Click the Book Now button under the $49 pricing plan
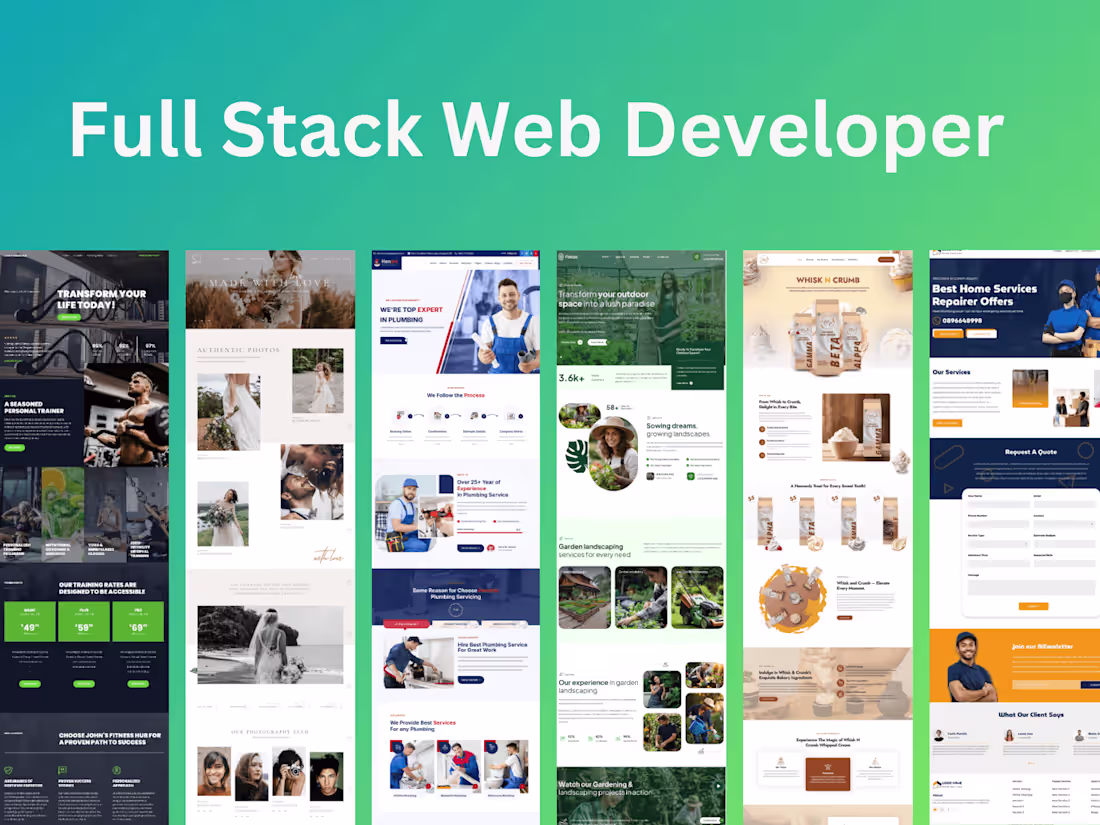This screenshot has width=1100, height=825. (30, 684)
